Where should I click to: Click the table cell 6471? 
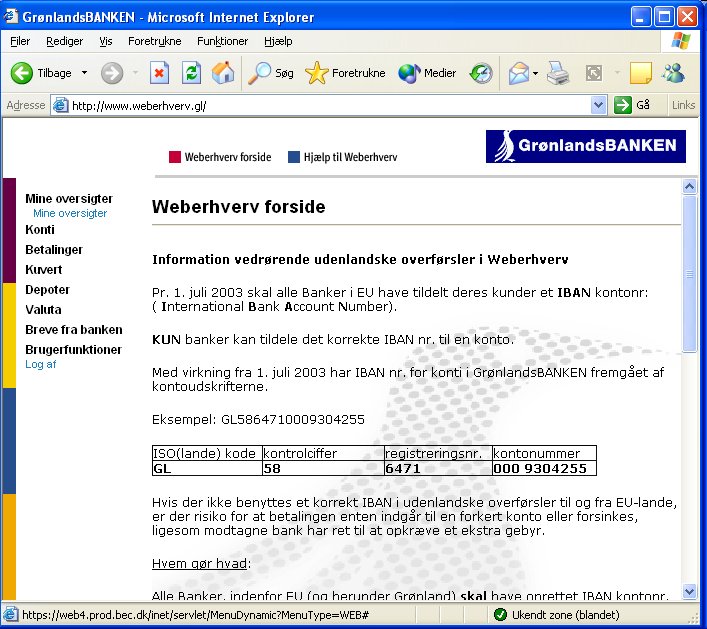pyautogui.click(x=437, y=468)
